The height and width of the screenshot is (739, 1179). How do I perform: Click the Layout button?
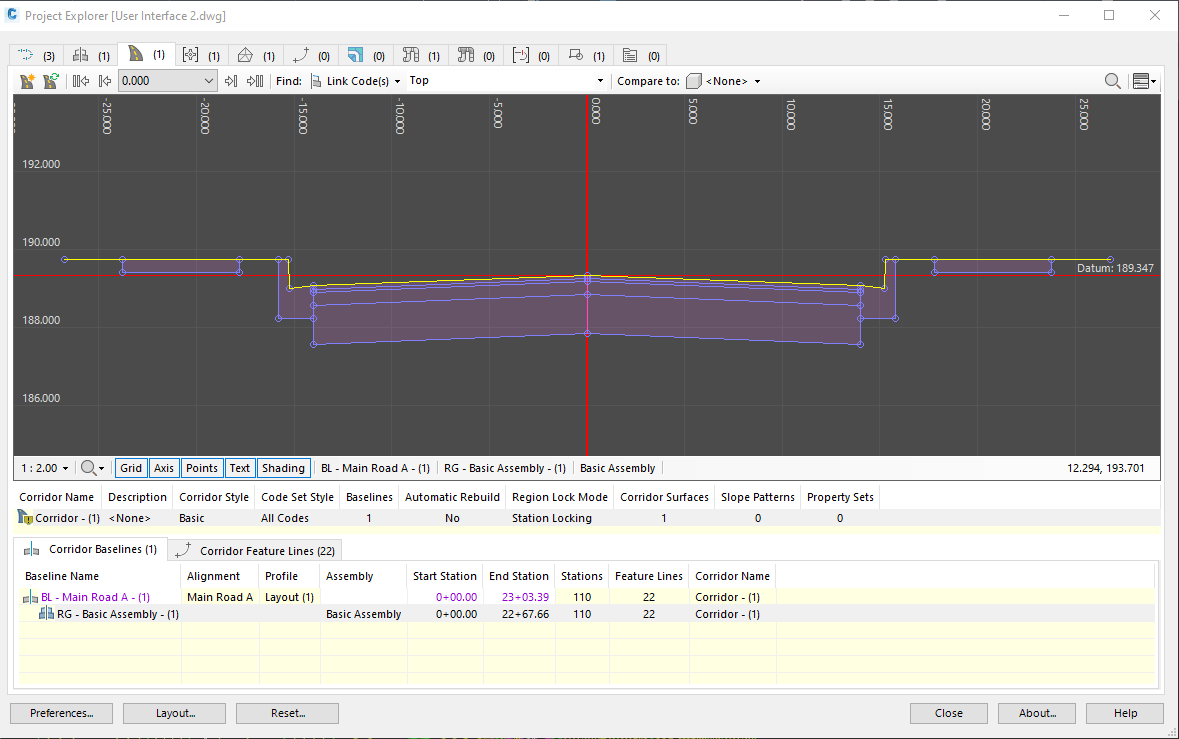tap(174, 713)
